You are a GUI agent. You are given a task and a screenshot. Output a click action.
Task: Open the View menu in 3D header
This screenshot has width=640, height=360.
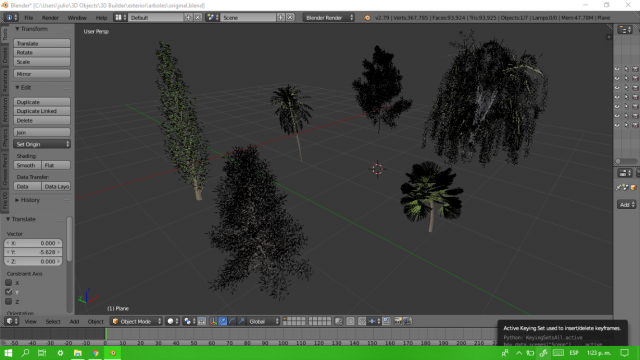tap(31, 321)
